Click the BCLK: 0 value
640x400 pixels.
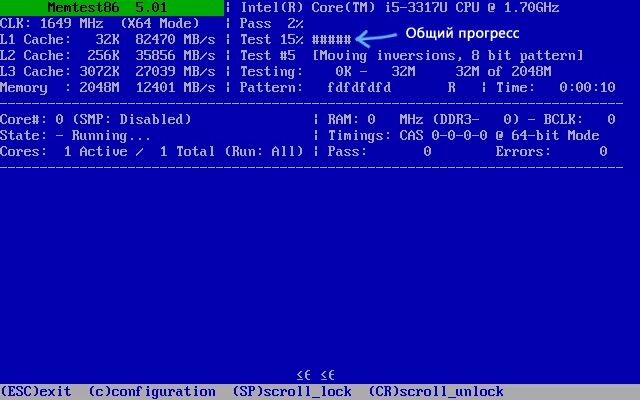(579, 119)
